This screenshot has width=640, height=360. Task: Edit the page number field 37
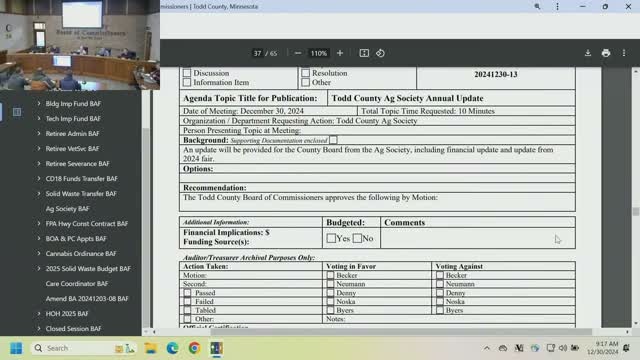point(257,53)
